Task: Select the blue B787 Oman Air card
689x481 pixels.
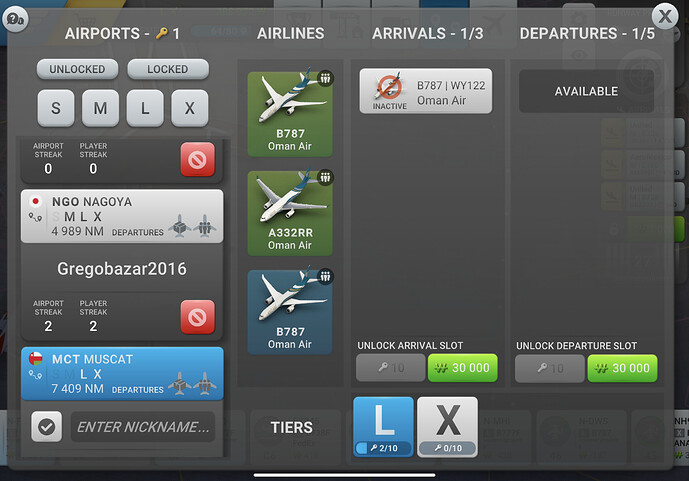Action: pyautogui.click(x=290, y=312)
